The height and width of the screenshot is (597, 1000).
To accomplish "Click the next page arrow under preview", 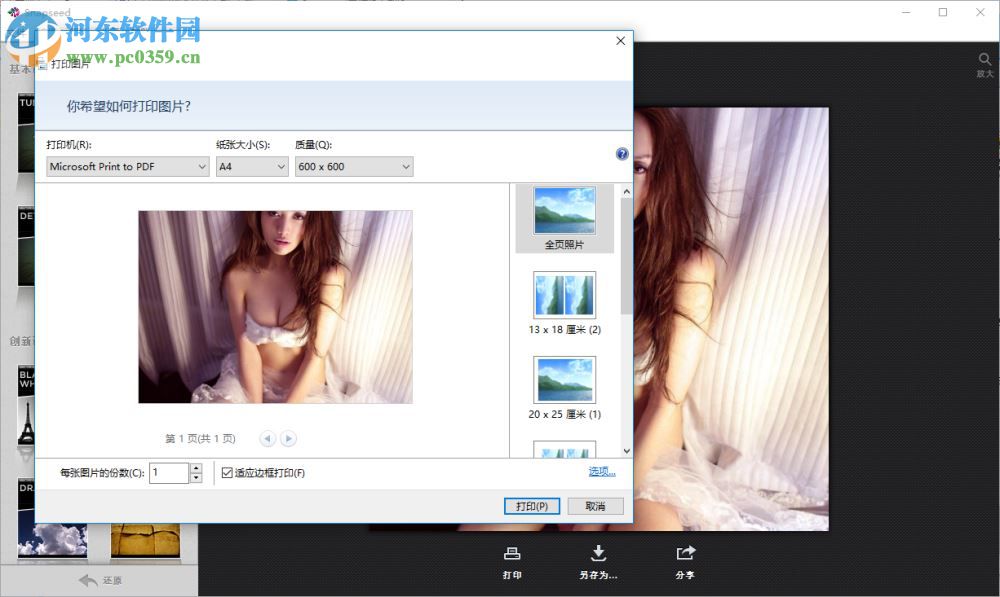I will (x=288, y=438).
